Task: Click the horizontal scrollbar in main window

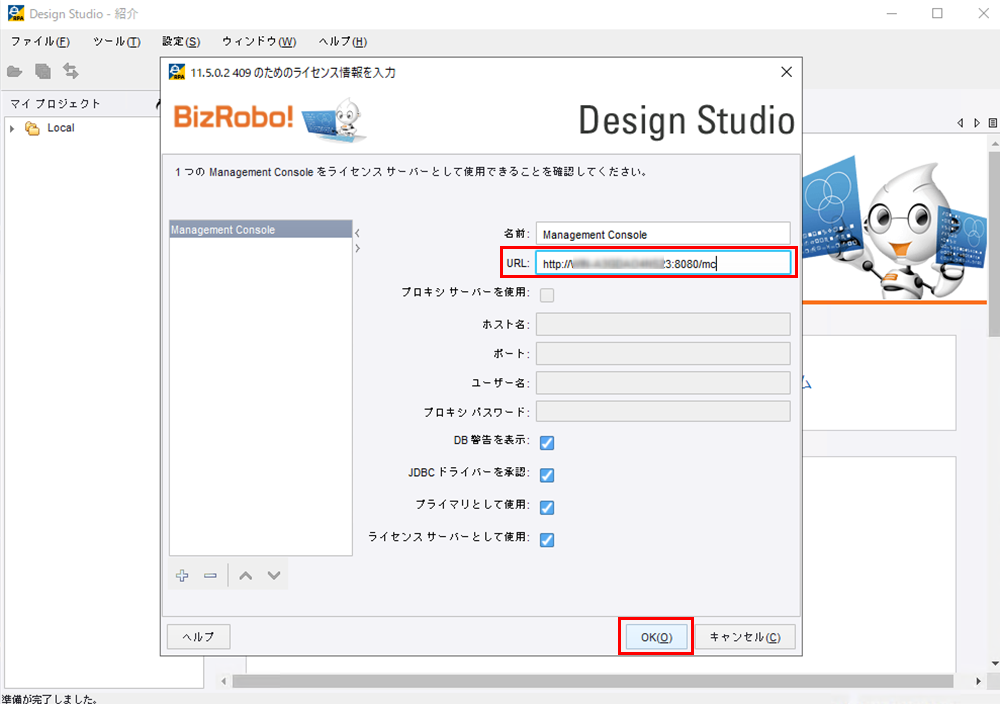Action: pos(593,681)
